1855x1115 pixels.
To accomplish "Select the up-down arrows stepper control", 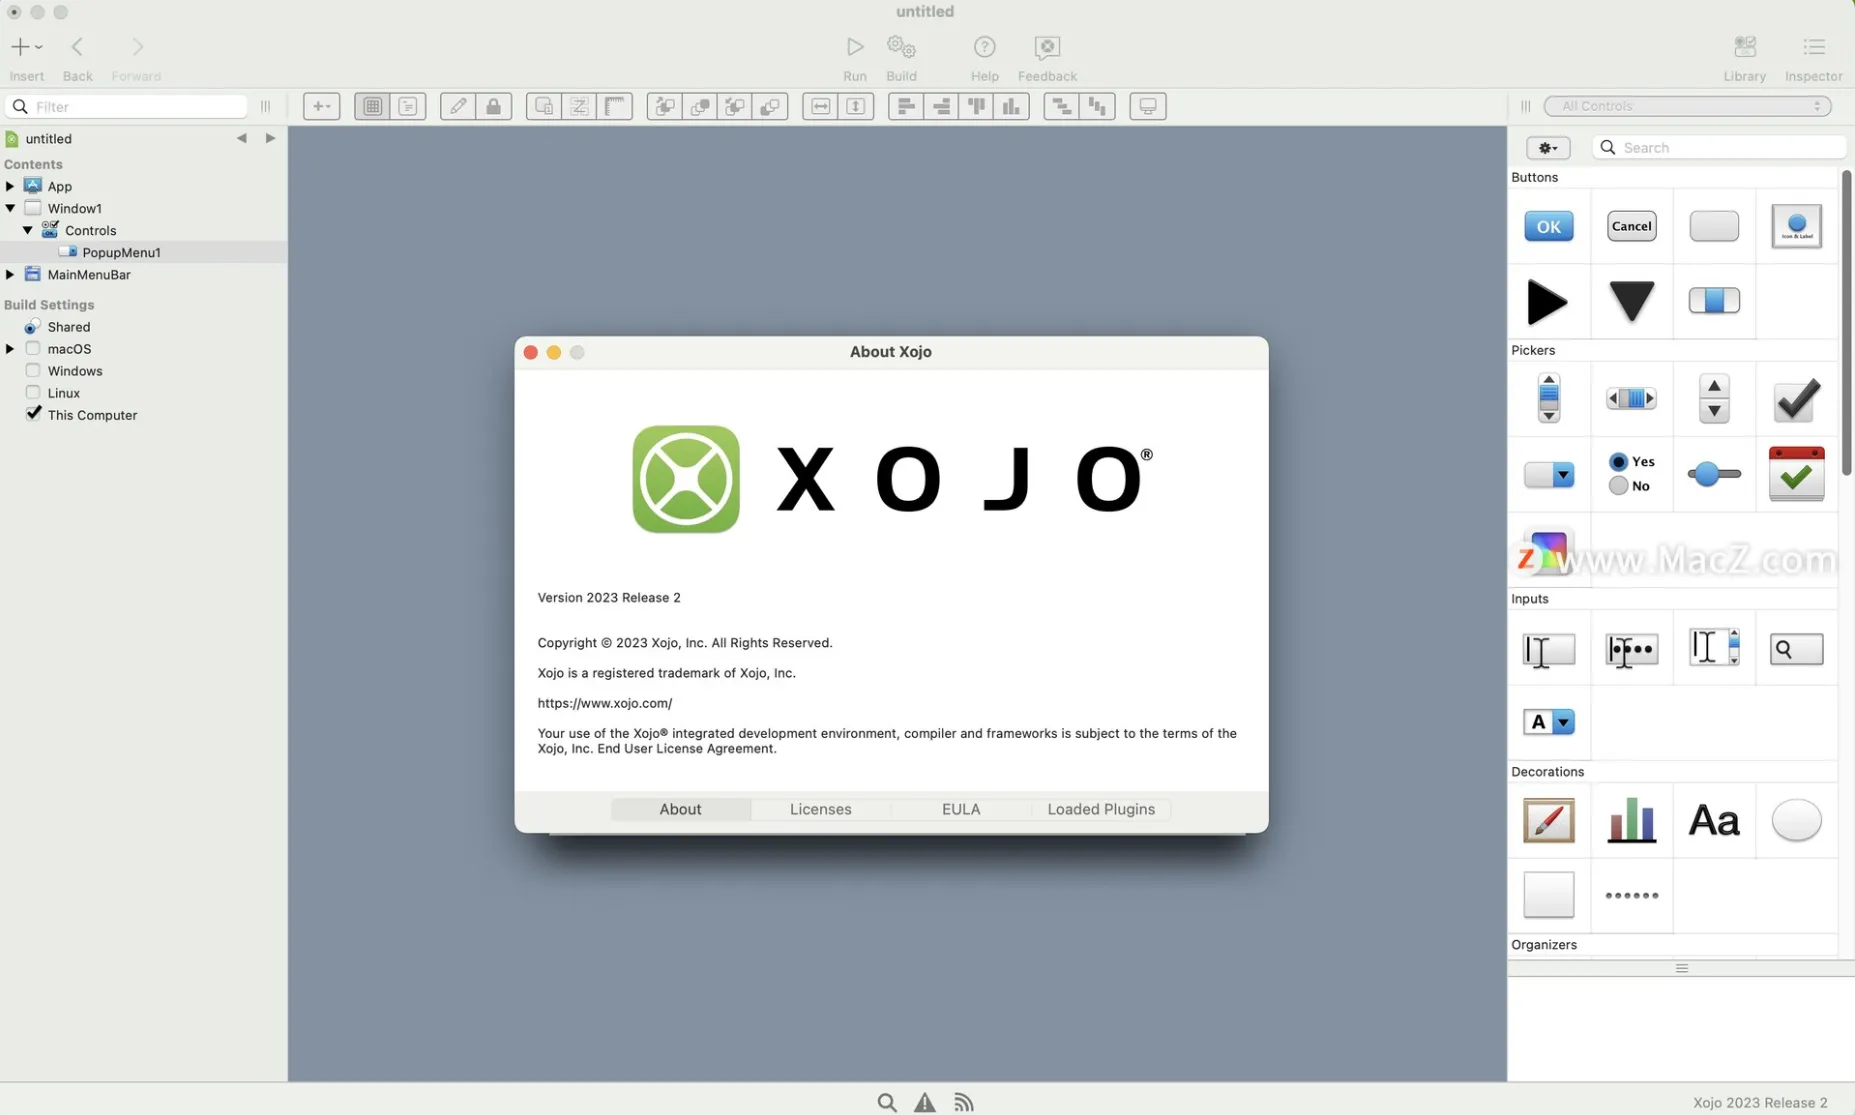I will (1714, 398).
